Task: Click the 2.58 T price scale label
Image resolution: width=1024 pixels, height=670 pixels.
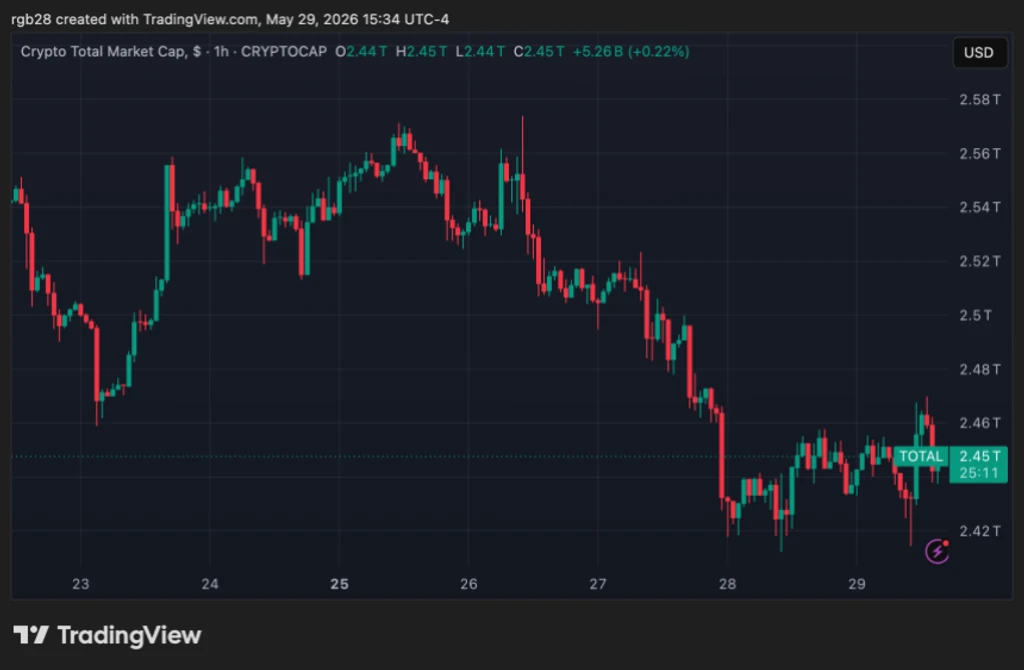Action: click(980, 100)
